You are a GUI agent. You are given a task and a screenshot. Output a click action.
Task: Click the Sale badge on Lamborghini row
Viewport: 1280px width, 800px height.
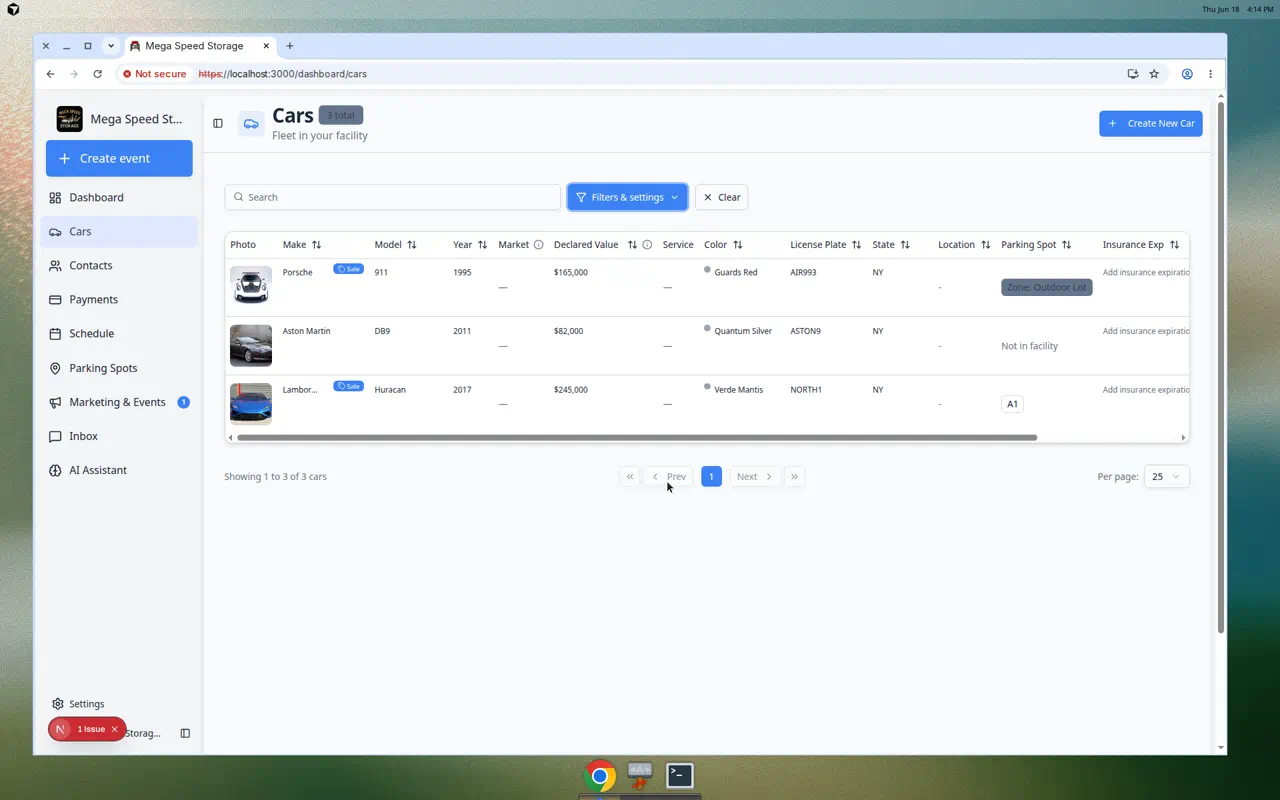click(348, 386)
